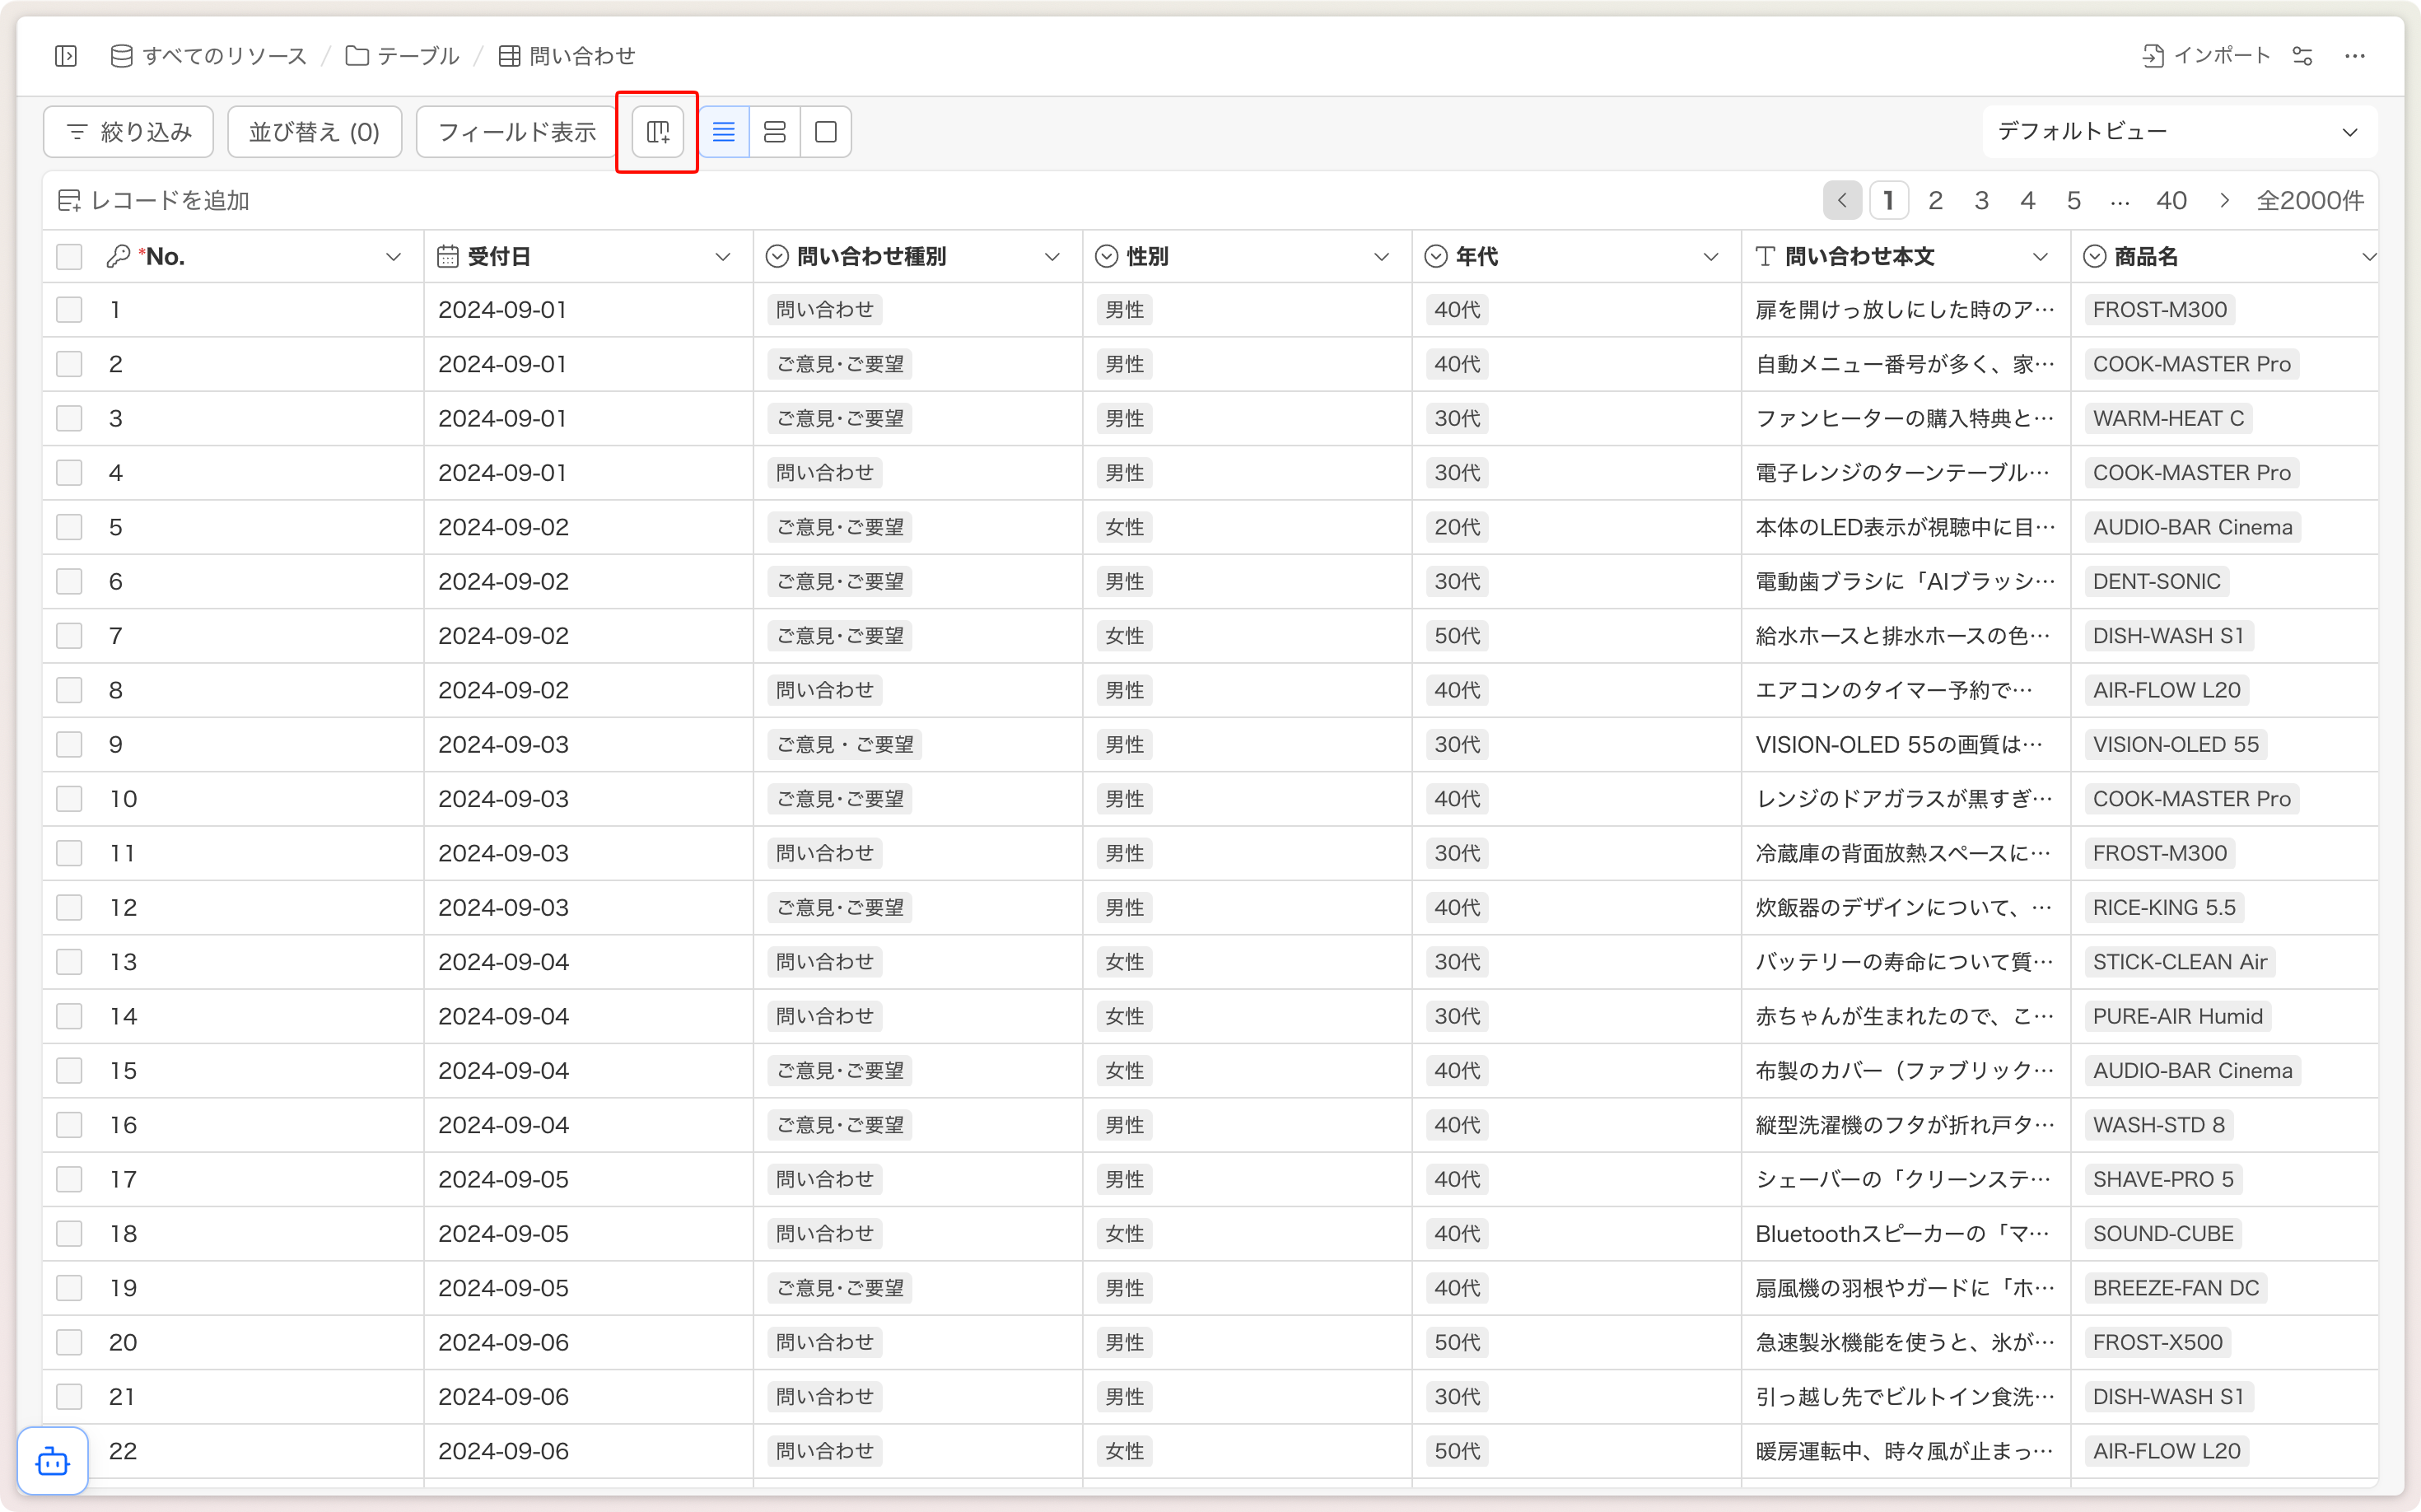Go to すべてのリソース breadcrumb
2421x1512 pixels.
tap(209, 56)
